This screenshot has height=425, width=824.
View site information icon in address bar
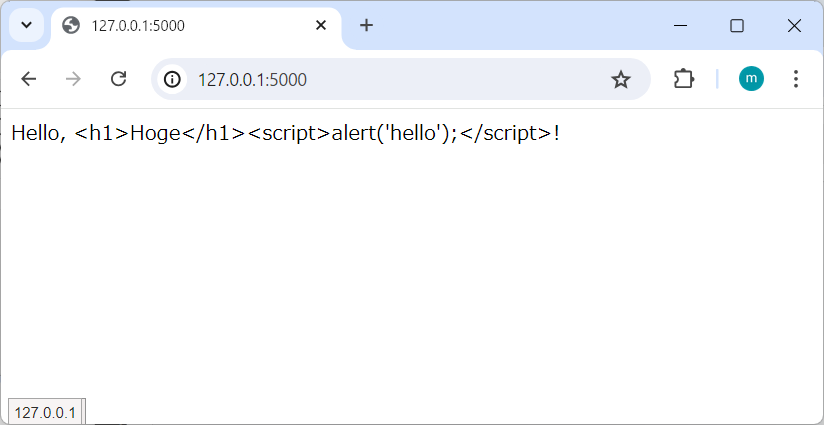(173, 79)
